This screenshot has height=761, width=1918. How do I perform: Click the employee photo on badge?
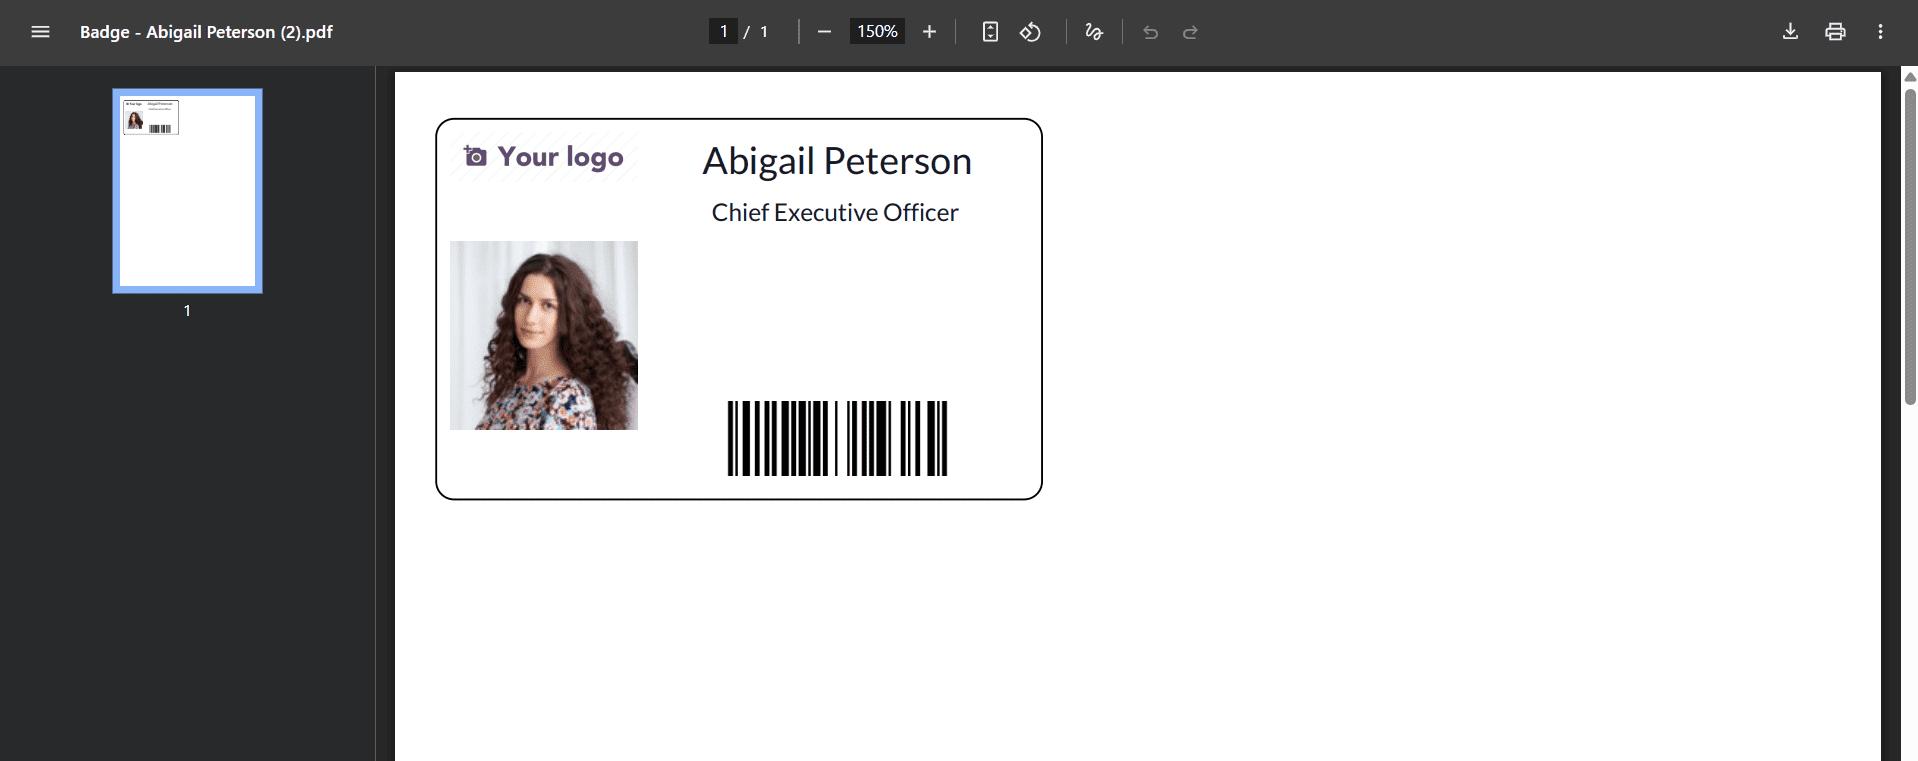coord(544,335)
